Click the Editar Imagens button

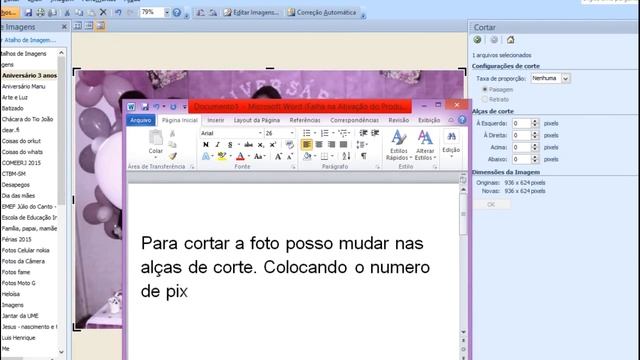click(251, 13)
